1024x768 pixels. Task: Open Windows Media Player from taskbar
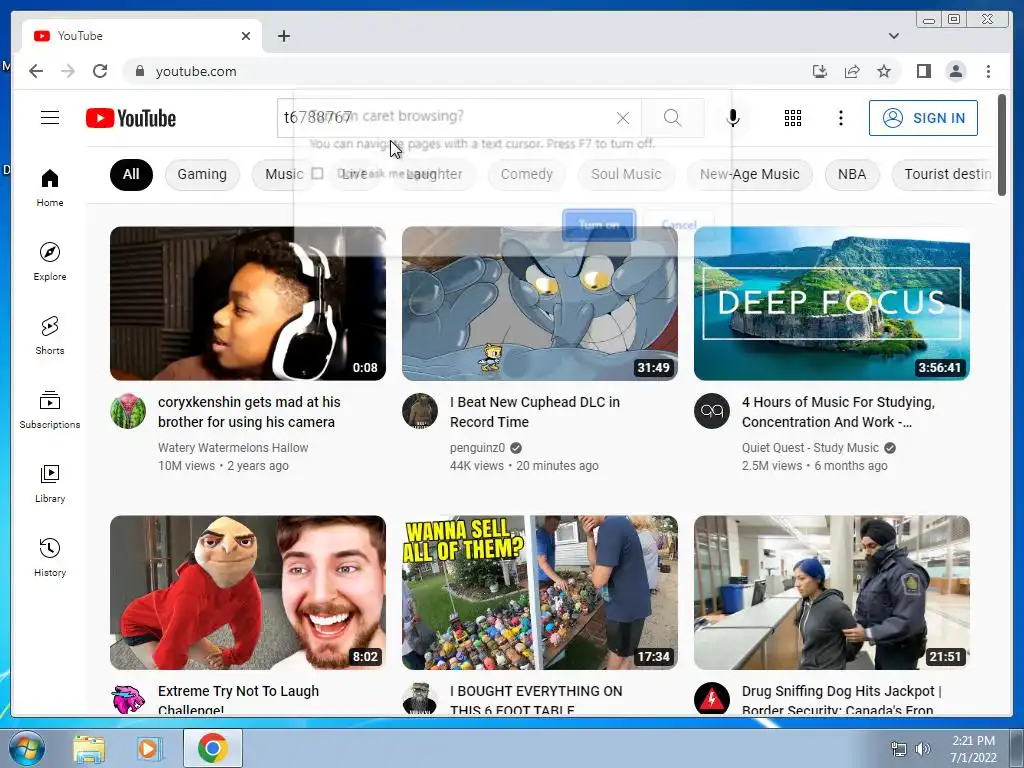pos(148,748)
